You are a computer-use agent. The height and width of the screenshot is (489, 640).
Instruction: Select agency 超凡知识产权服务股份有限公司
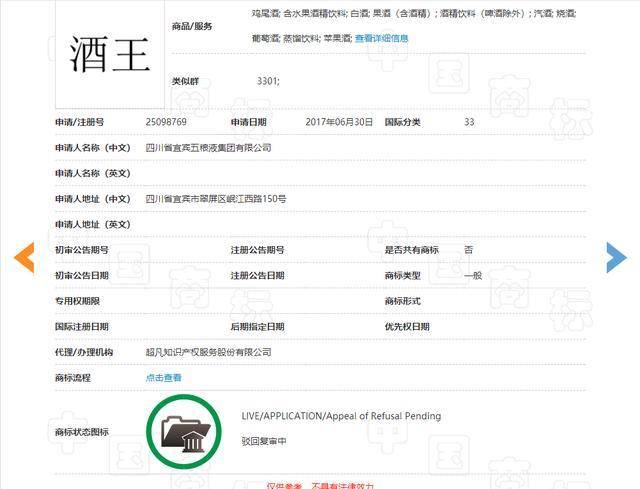tap(209, 352)
